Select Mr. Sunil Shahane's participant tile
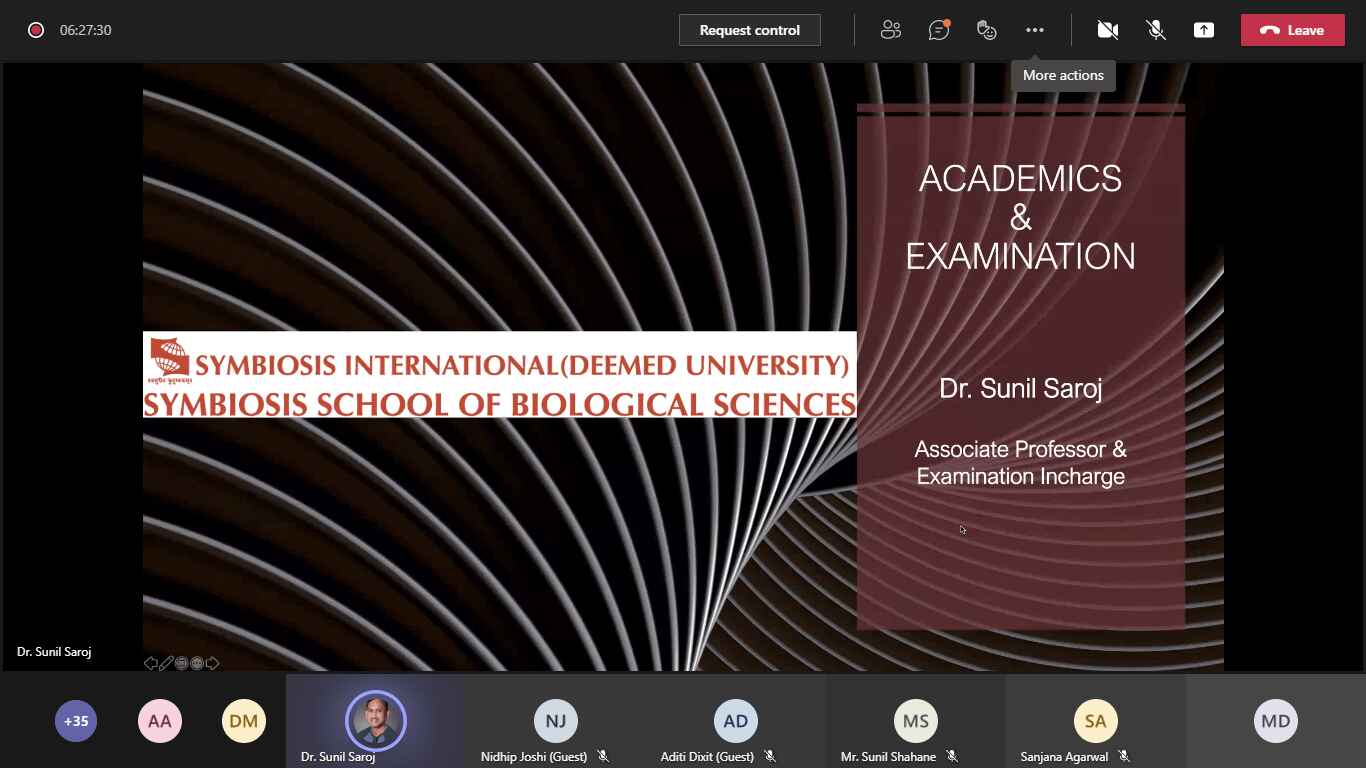Screen dimensions: 1366x768 915,721
